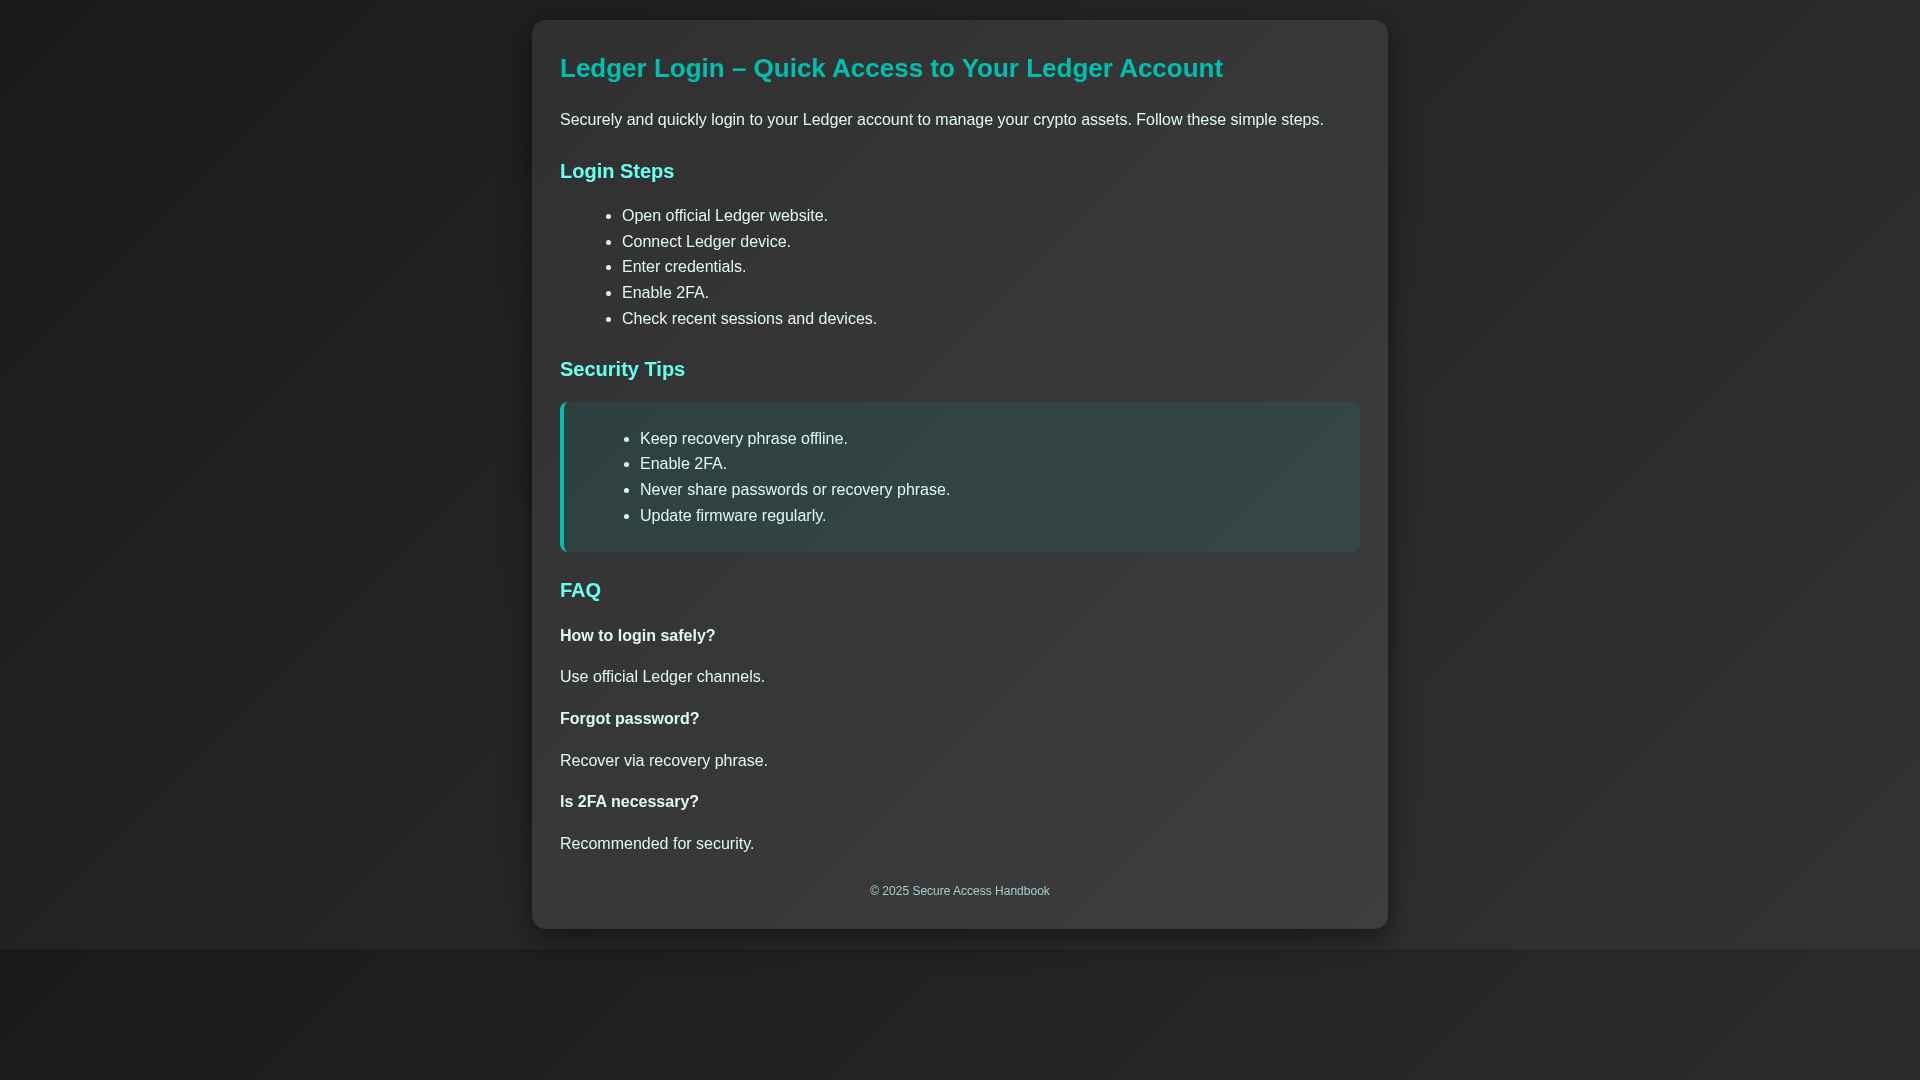Image resolution: width=1920 pixels, height=1080 pixels.
Task: Click 'Enter credentials.' list item
Action: pos(684,267)
